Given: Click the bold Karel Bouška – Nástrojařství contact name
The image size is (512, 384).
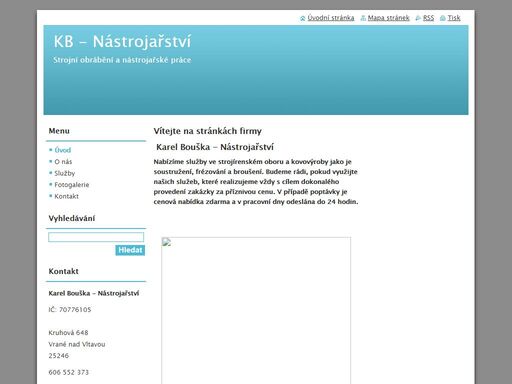Looking at the screenshot, I should pos(94,293).
